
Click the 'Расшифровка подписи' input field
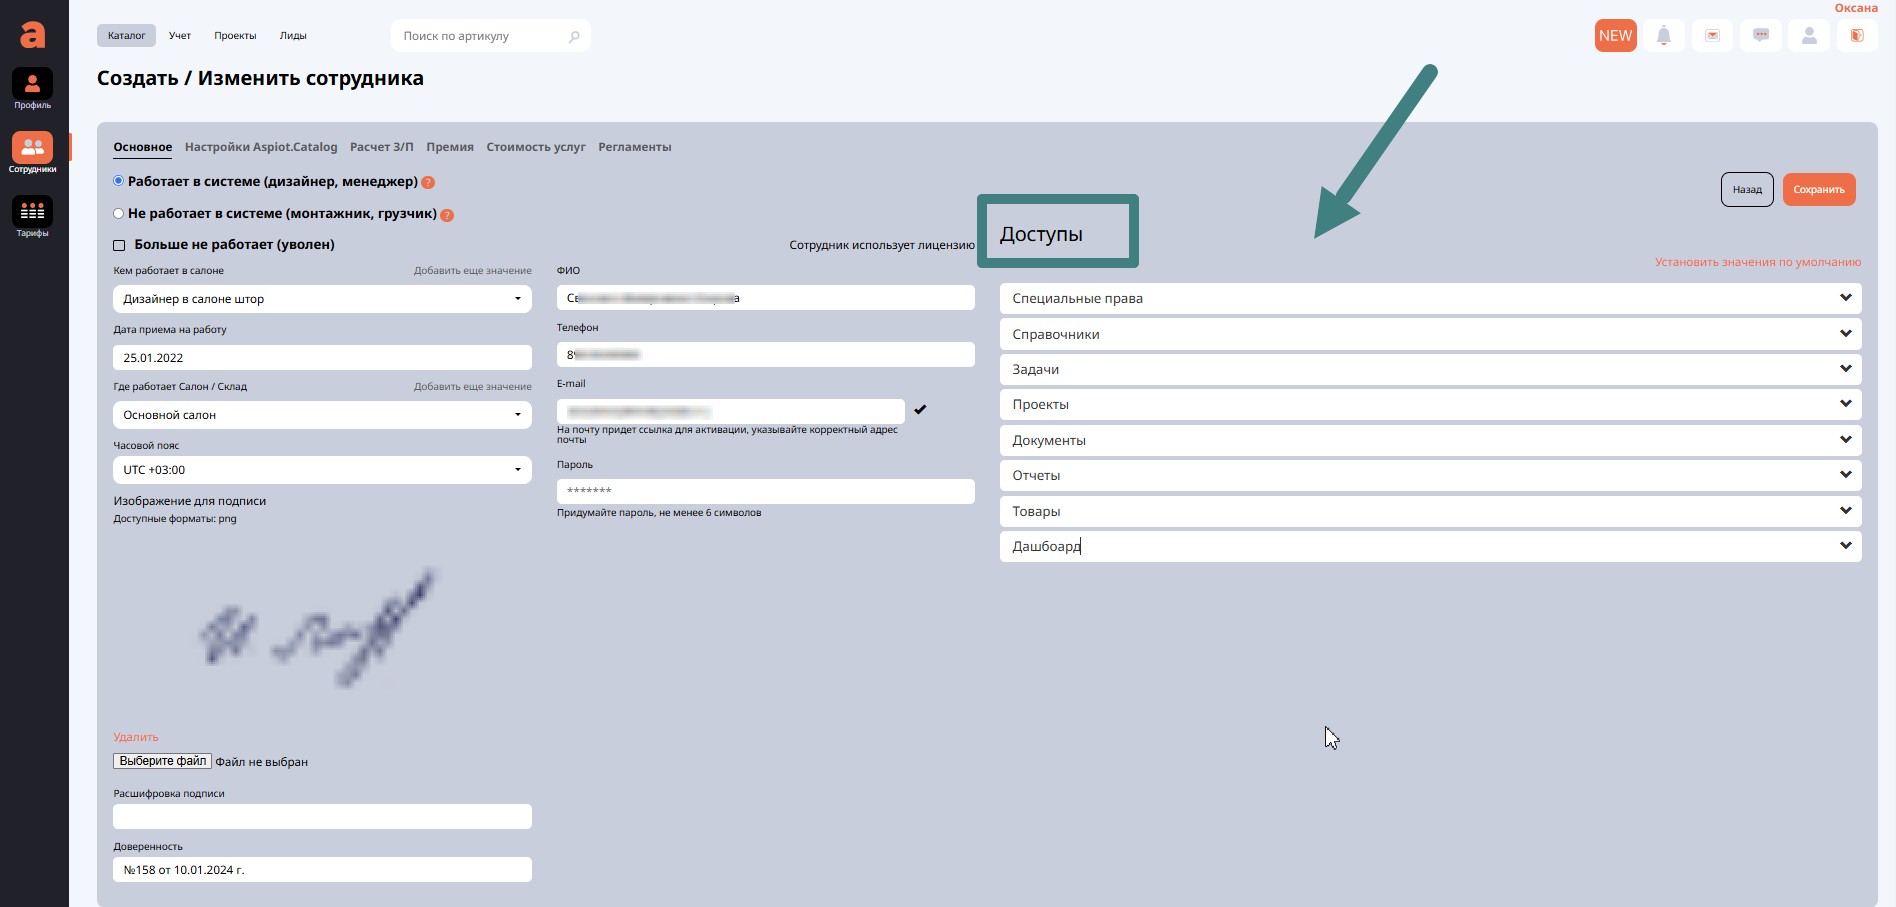tap(322, 817)
